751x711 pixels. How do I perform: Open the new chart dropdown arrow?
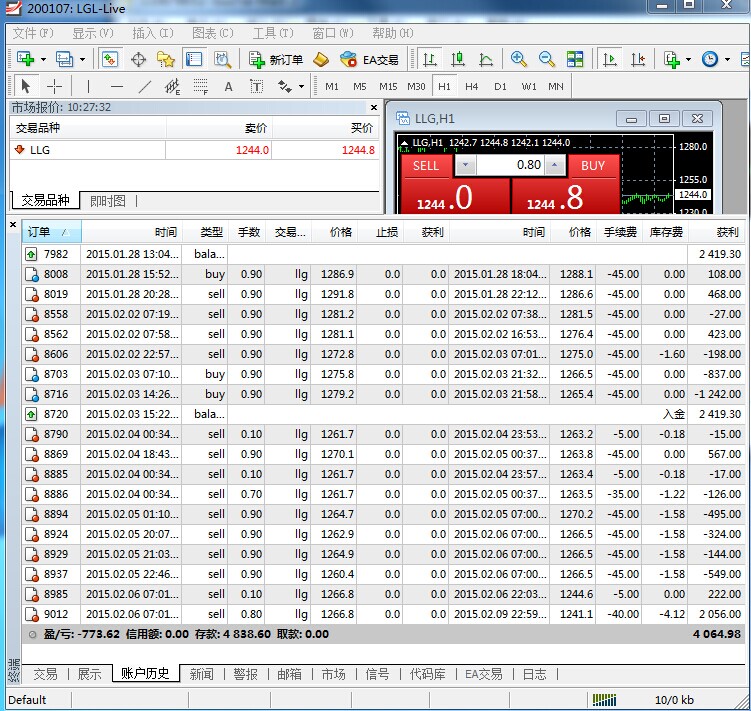pyautogui.click(x=42, y=59)
